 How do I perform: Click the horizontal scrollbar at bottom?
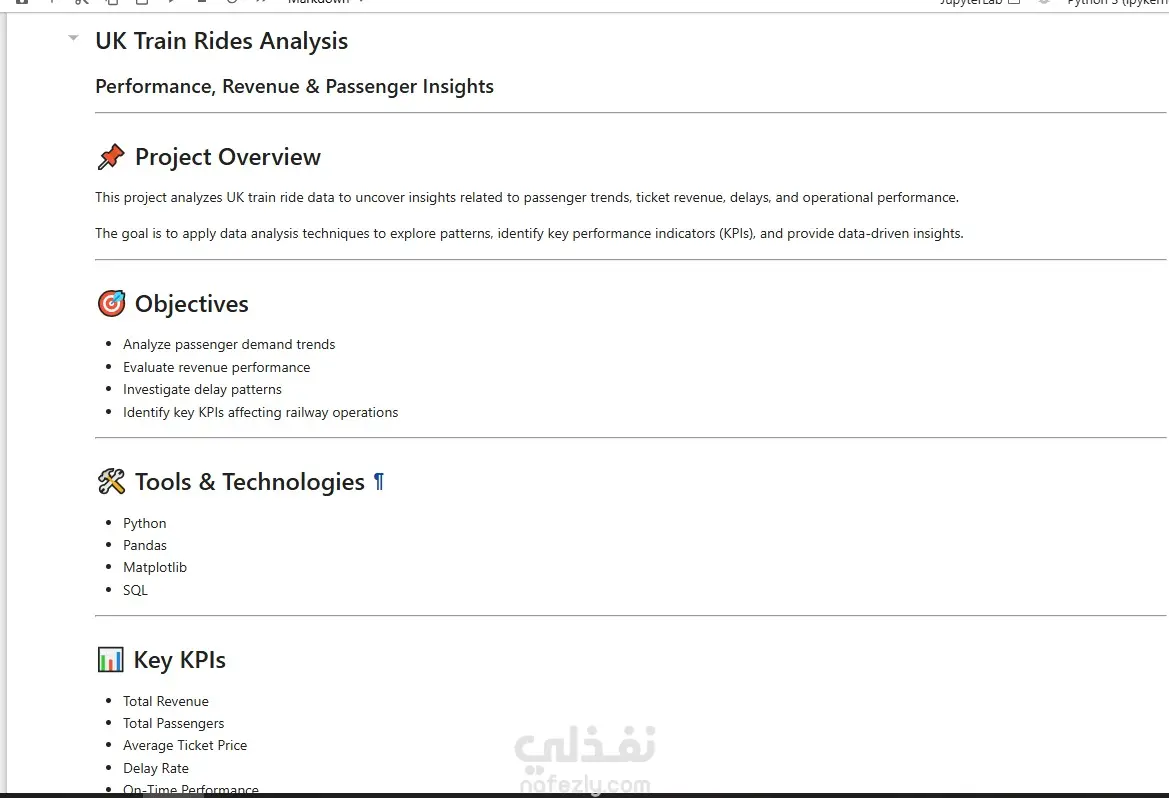[x=584, y=795]
